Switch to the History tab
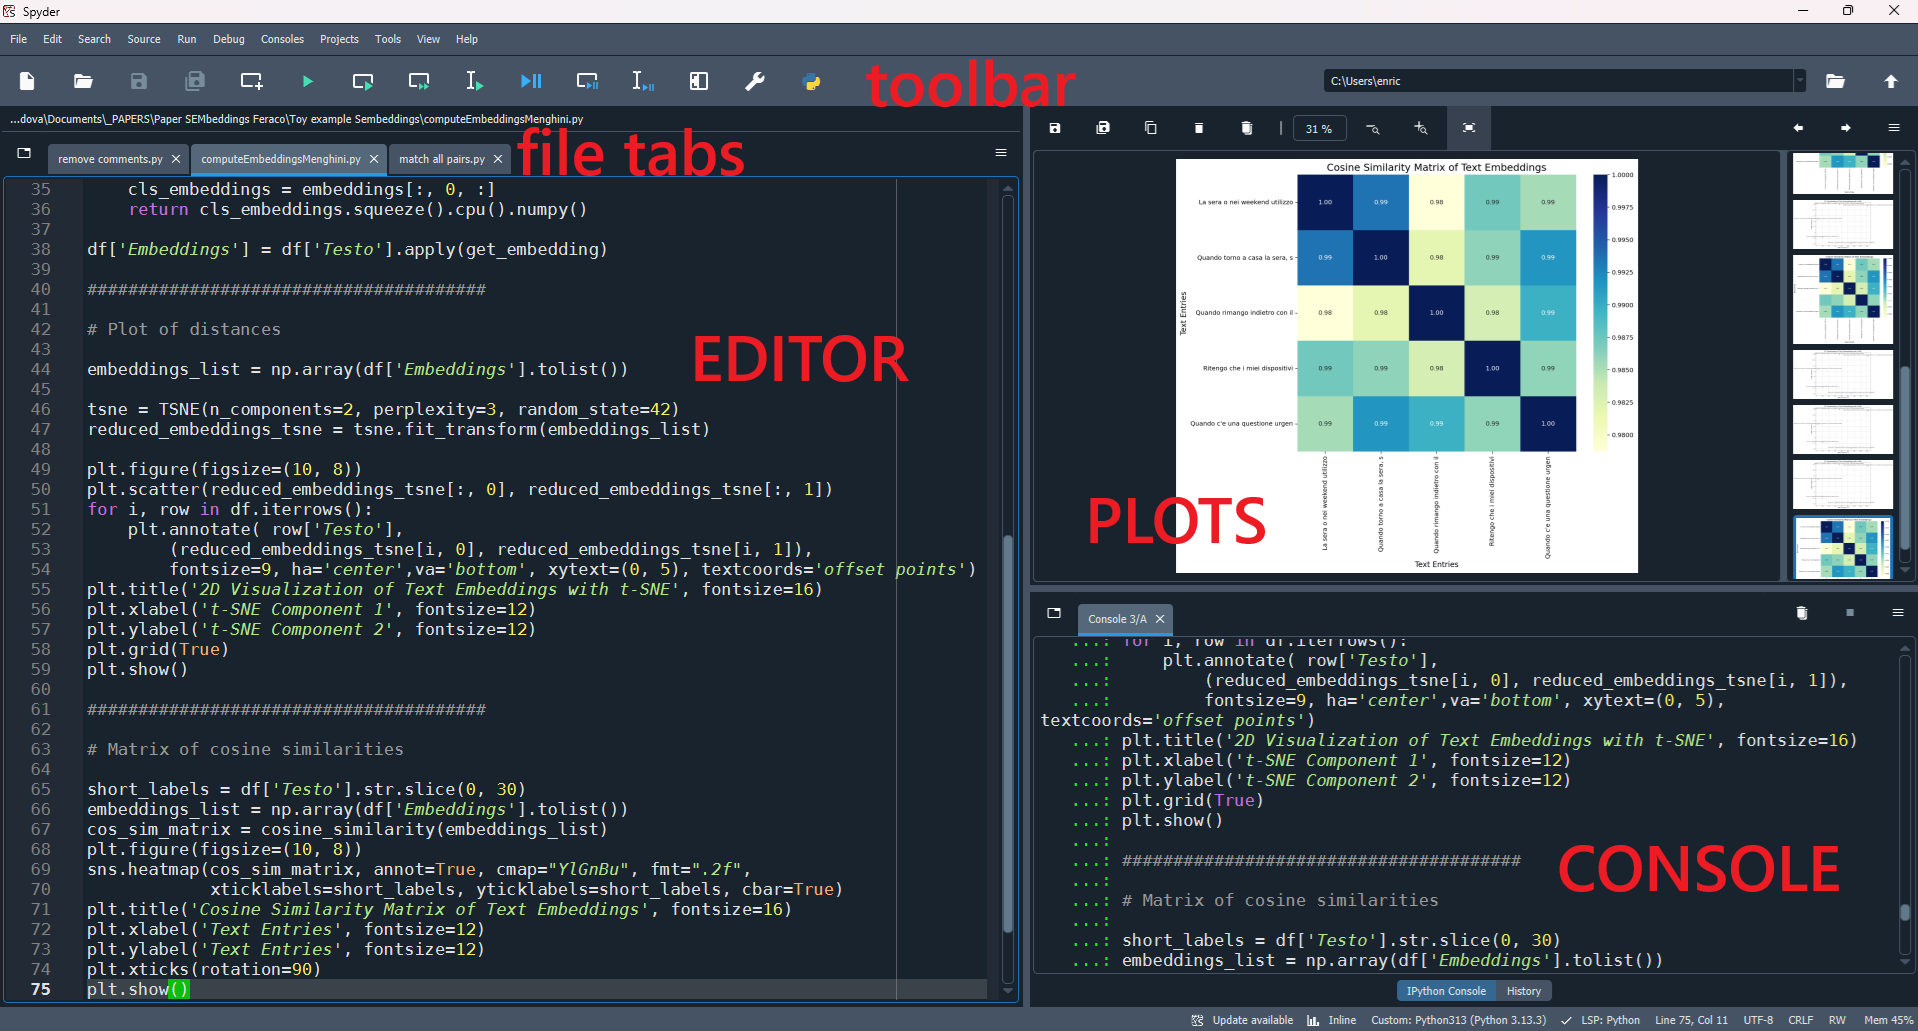Image resolution: width=1918 pixels, height=1031 pixels. coord(1524,991)
